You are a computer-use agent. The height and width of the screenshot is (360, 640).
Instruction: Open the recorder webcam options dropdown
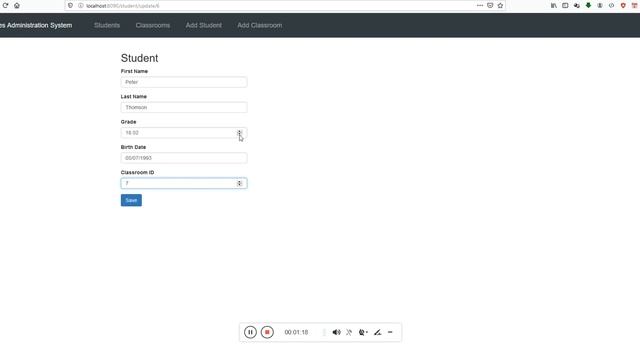click(363, 332)
